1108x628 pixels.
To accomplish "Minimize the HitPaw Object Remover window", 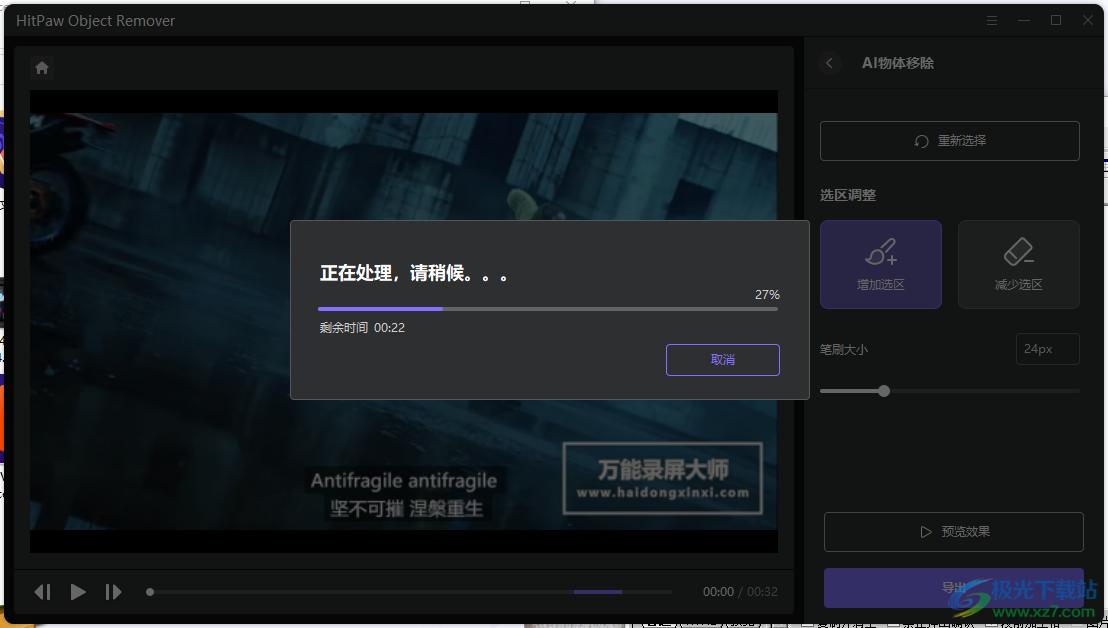I will click(1024, 20).
